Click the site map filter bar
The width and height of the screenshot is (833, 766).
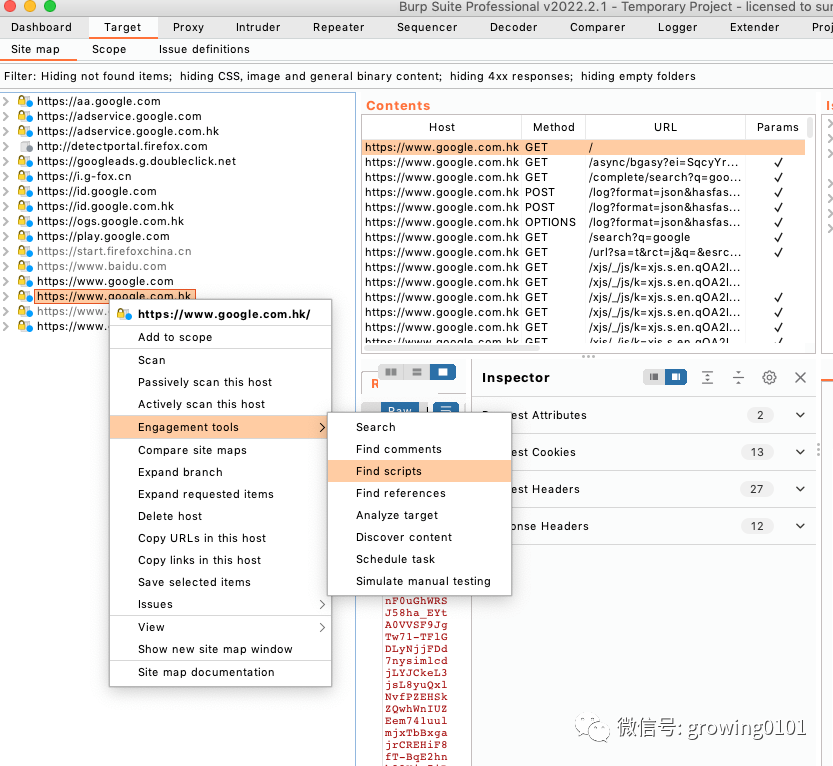[x=416, y=76]
